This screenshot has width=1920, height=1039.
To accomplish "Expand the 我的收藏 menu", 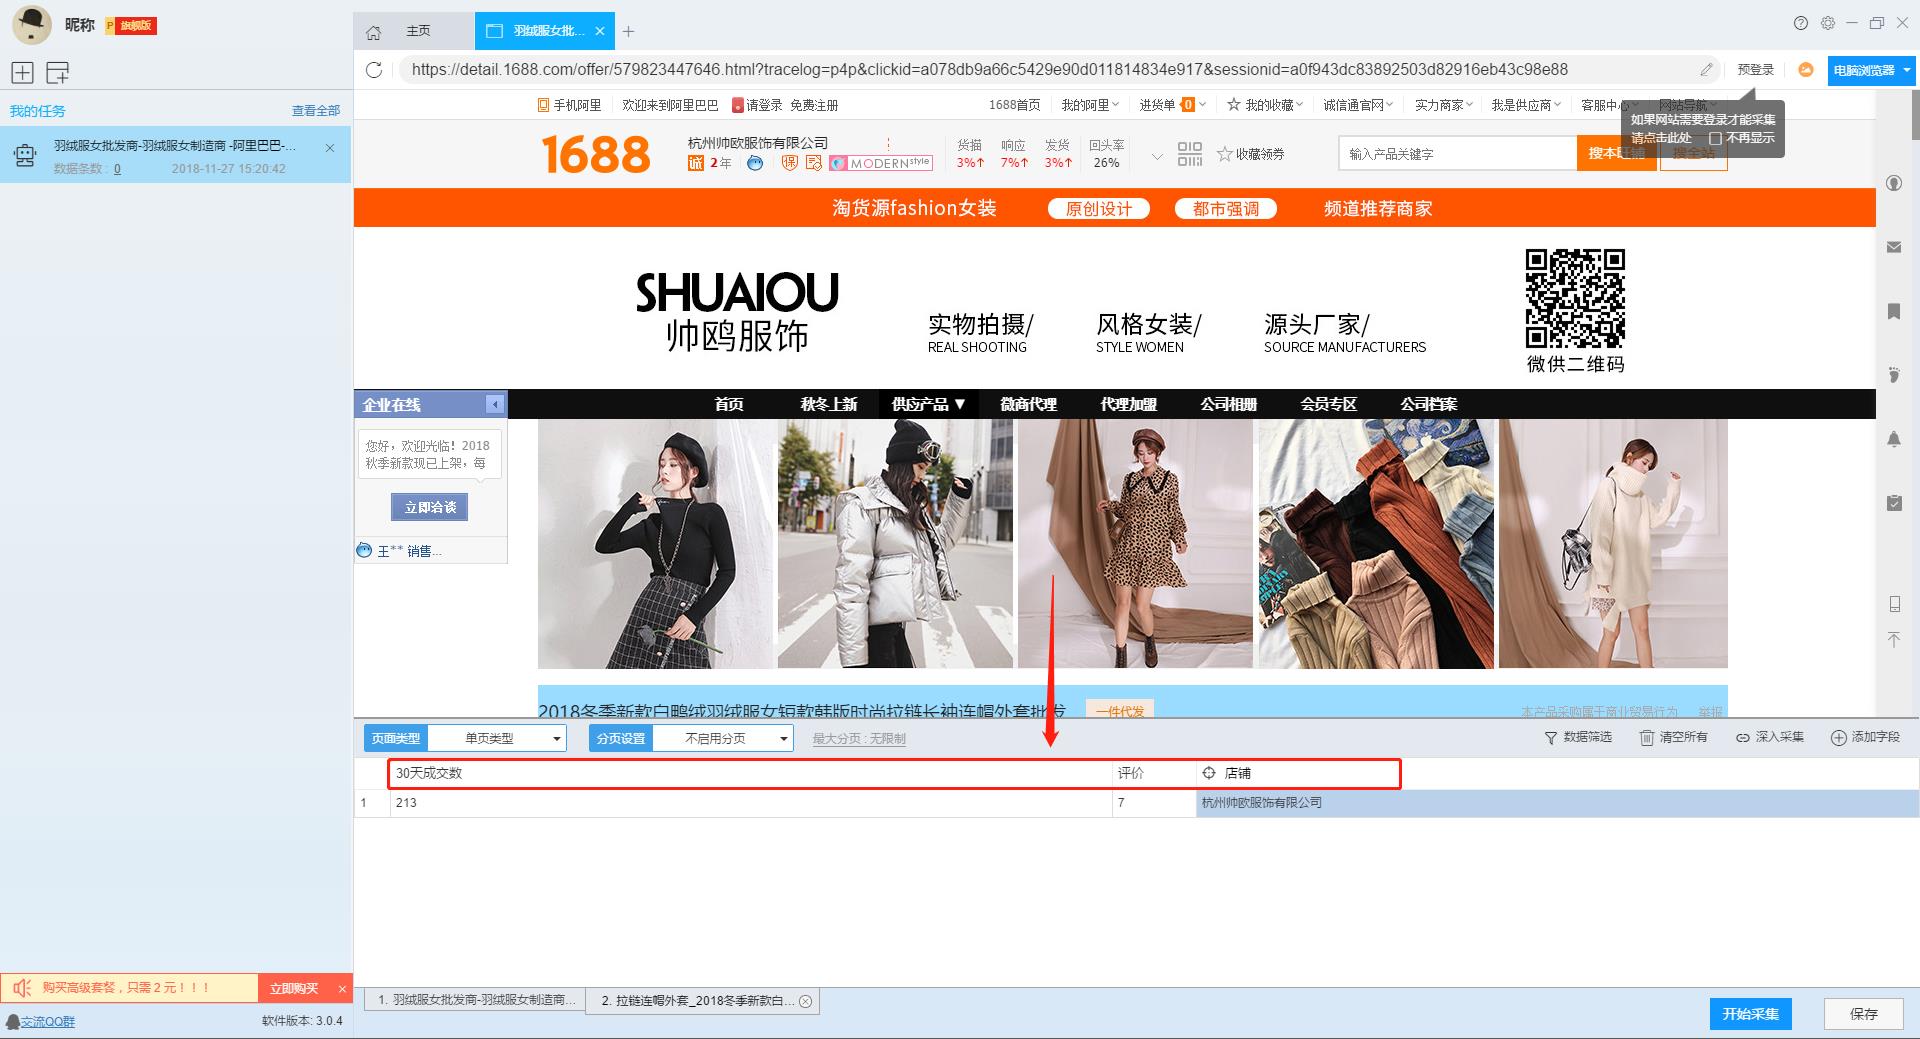I will [1265, 105].
